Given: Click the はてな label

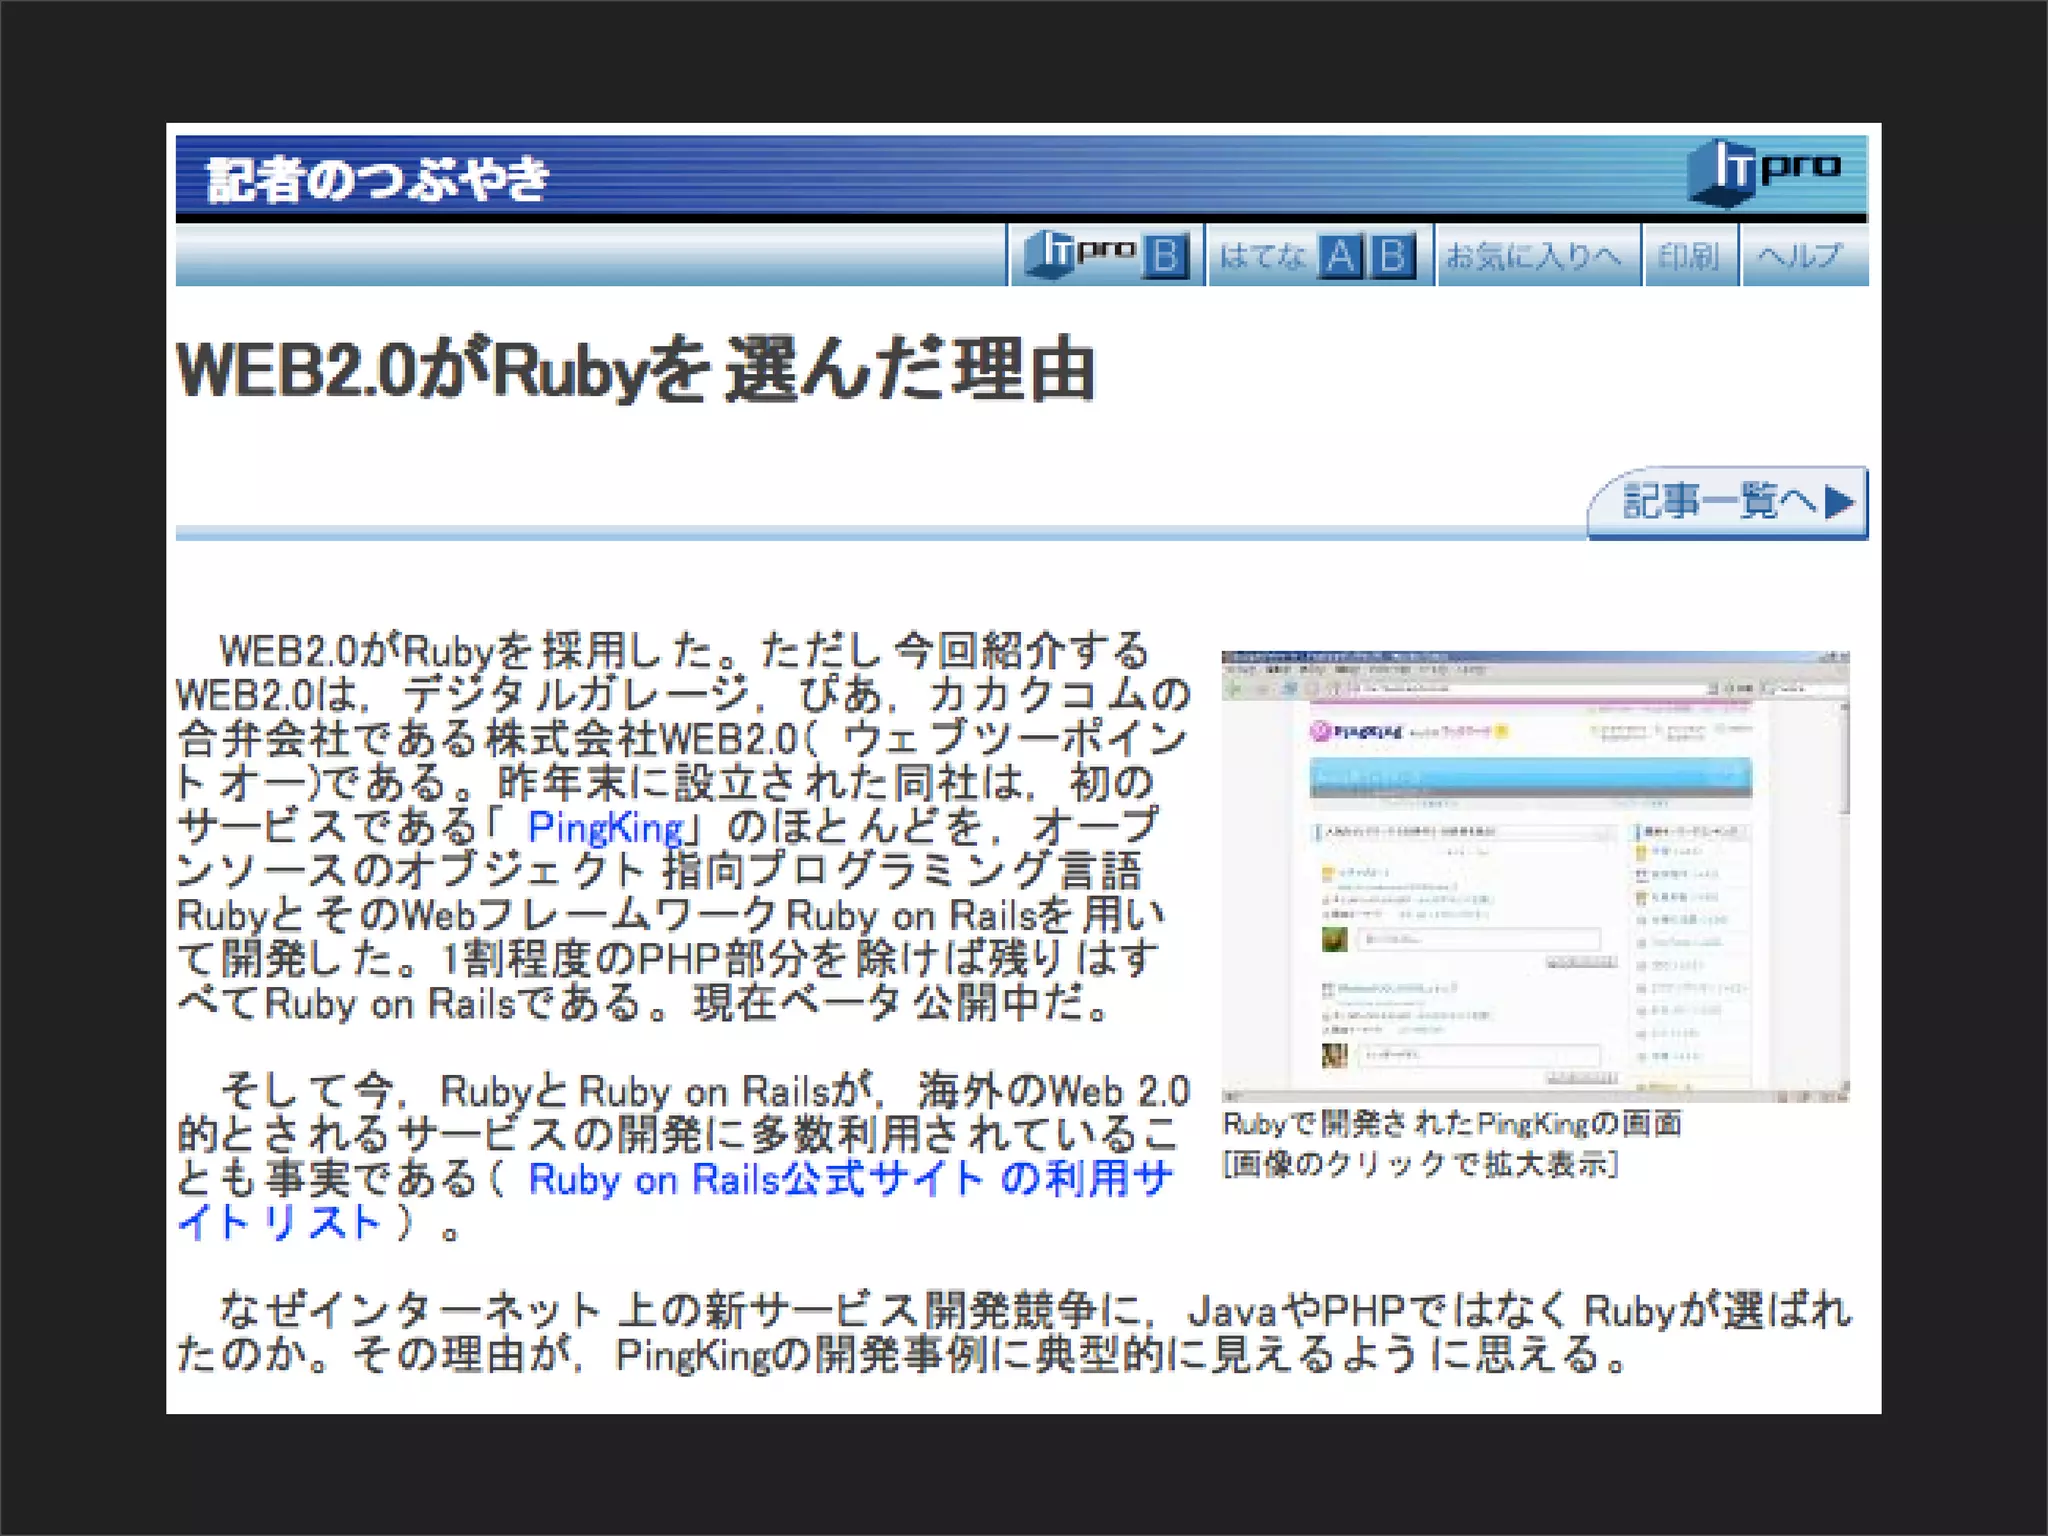Looking at the screenshot, I should pyautogui.click(x=1262, y=257).
